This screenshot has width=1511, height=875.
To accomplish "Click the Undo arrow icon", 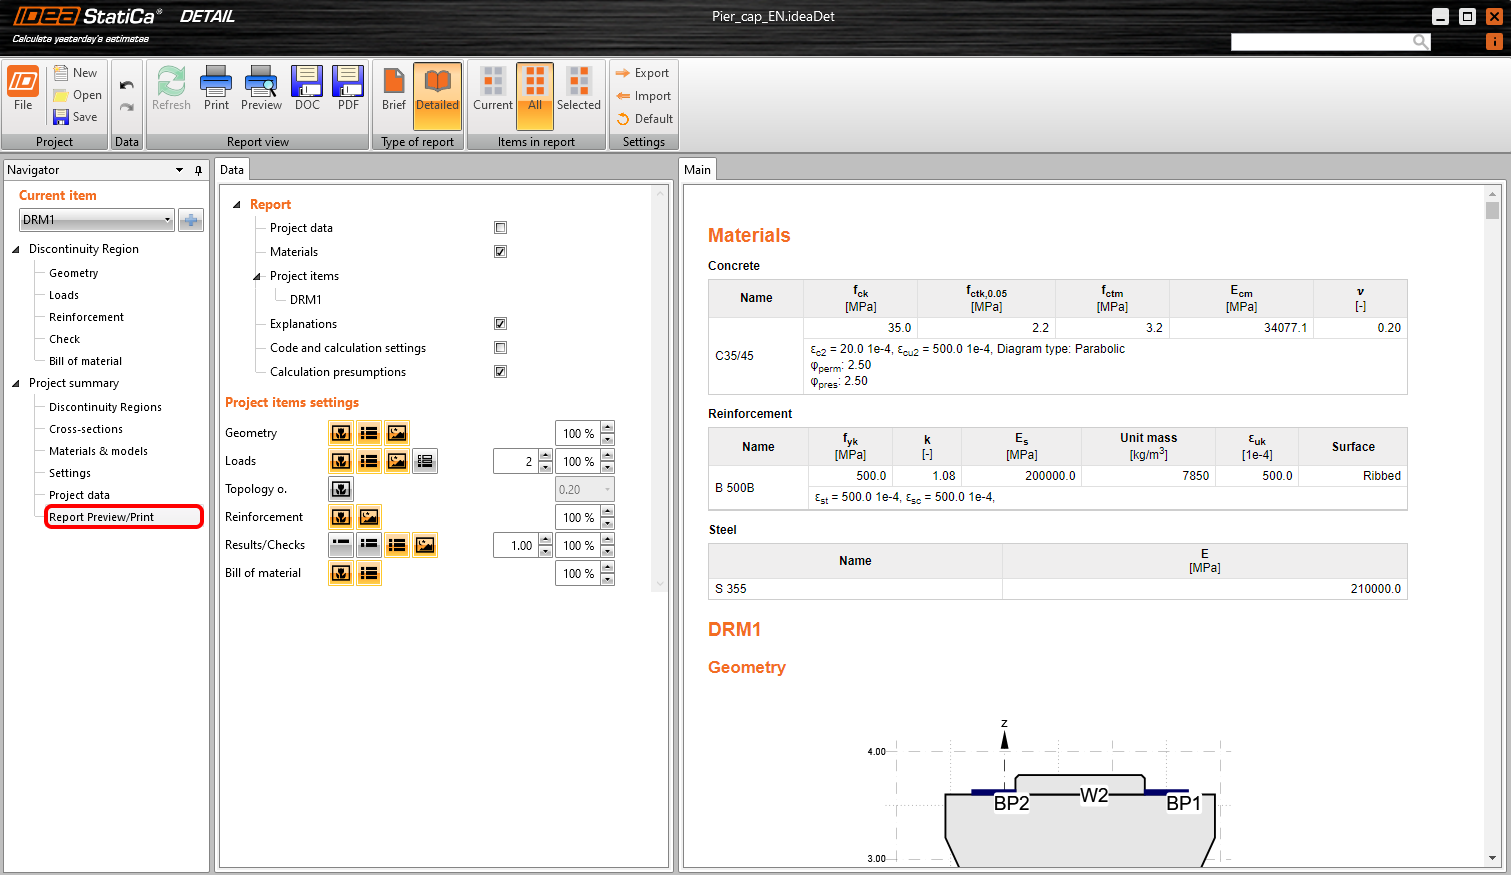I will tap(127, 86).
